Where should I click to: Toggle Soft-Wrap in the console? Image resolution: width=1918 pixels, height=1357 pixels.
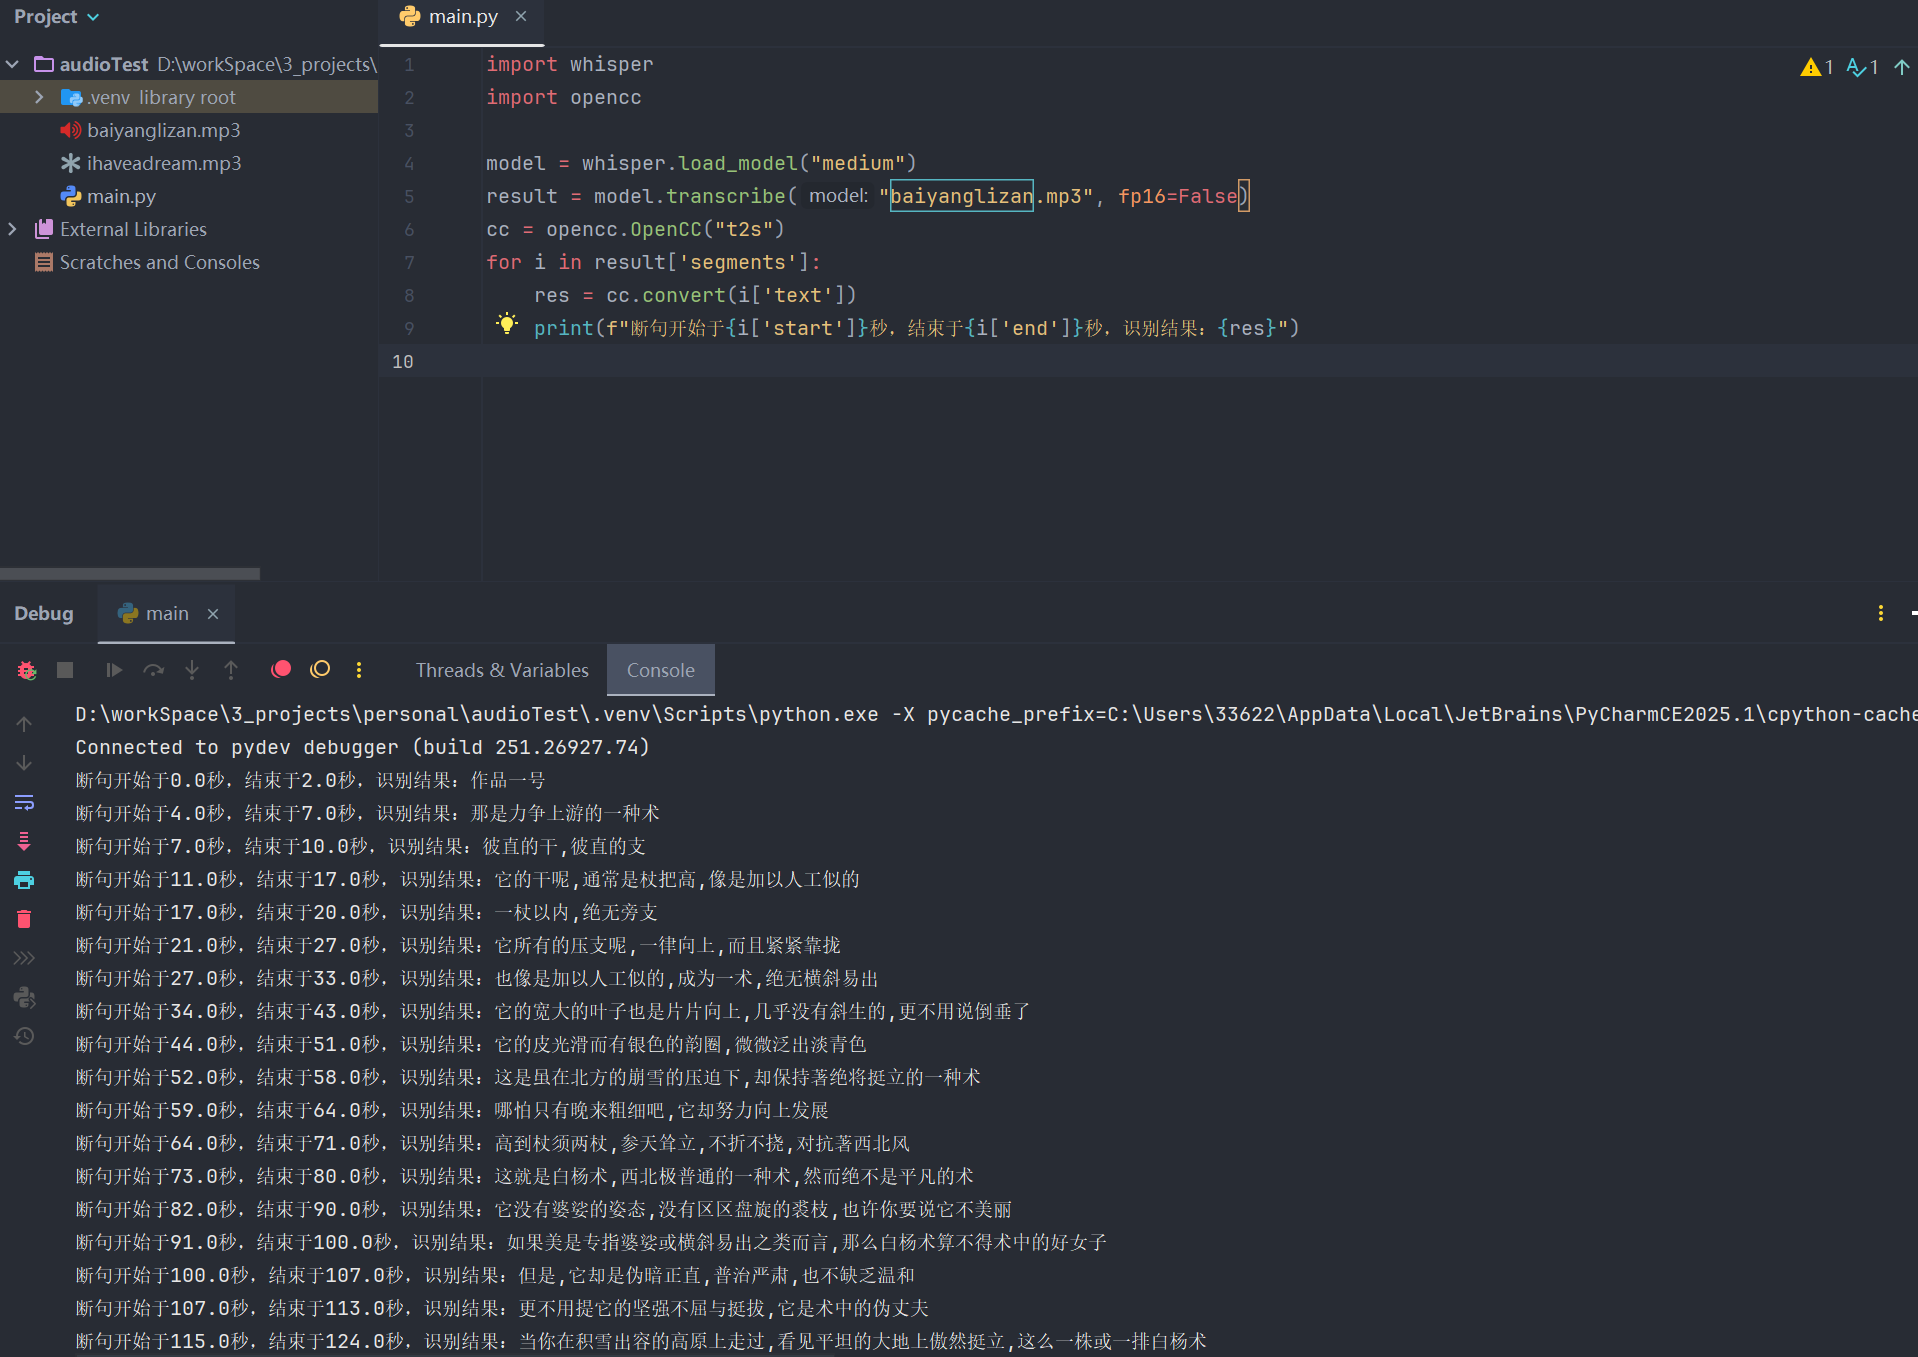point(24,802)
